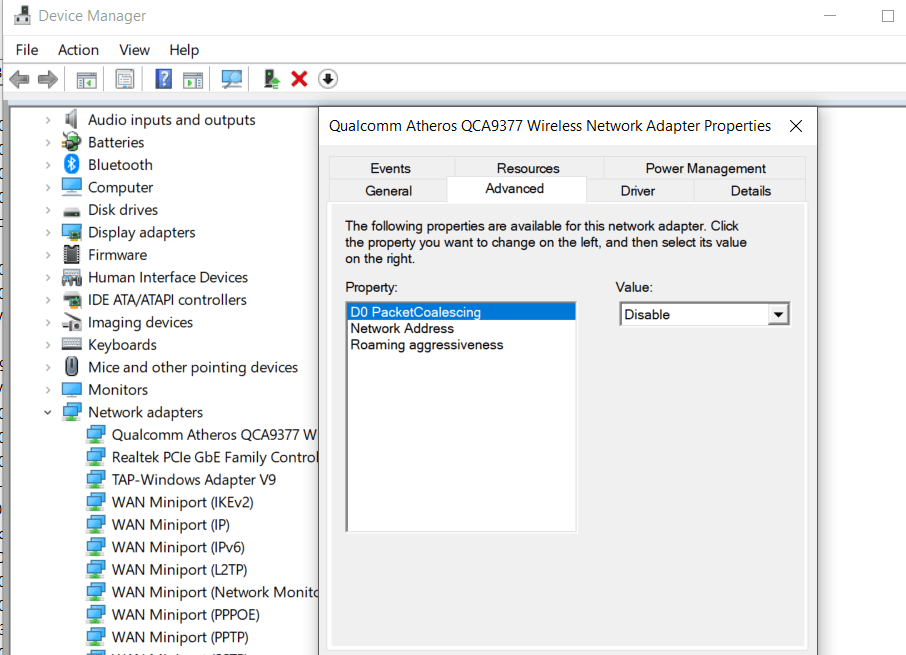Screen dimensions: 906x655
Task: Click the Keyboards category icon
Action: coord(72,345)
